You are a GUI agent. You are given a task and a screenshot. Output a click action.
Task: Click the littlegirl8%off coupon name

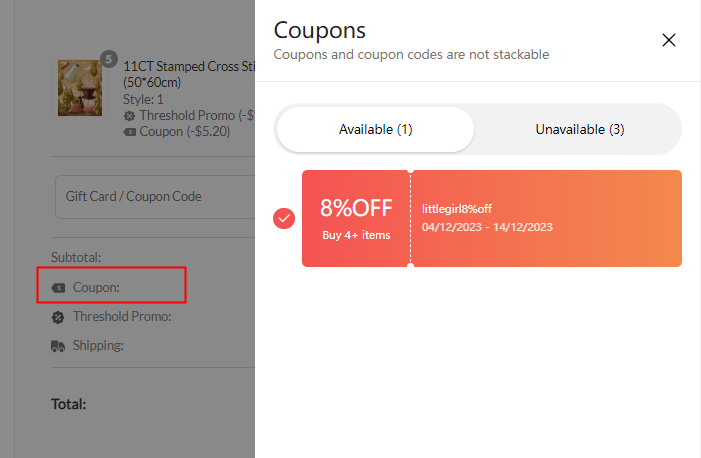pyautogui.click(x=456, y=209)
